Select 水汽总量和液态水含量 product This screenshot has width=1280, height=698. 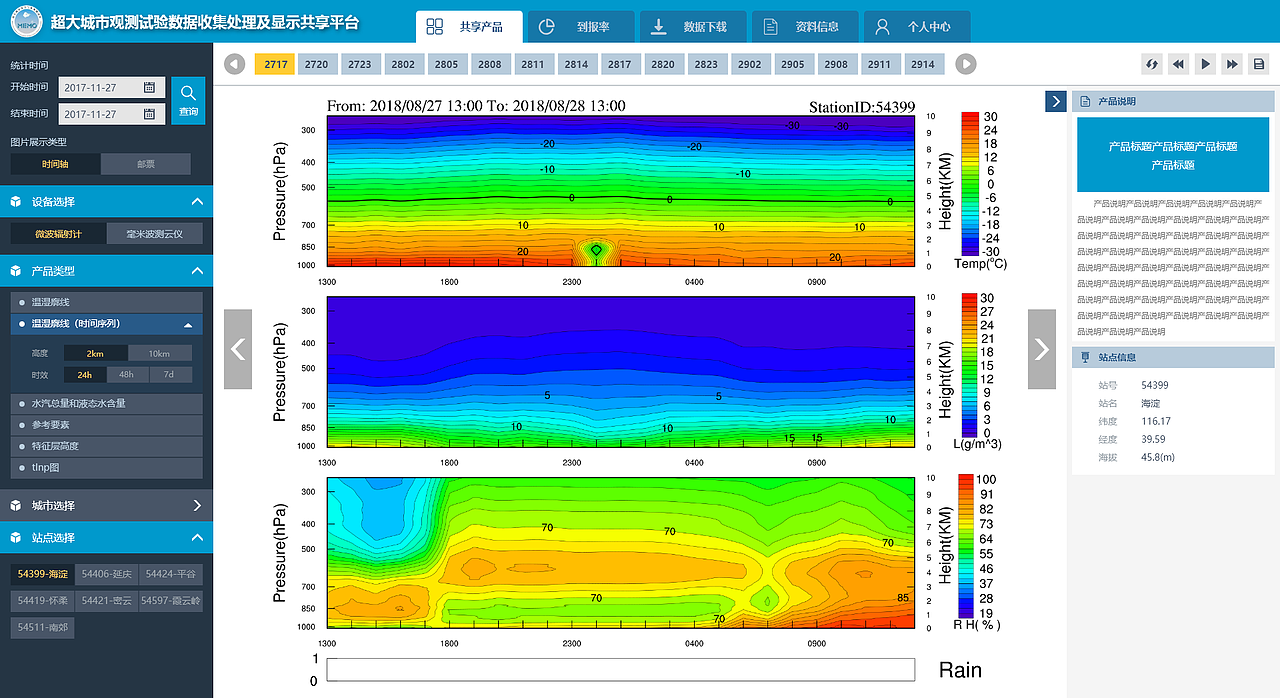coord(107,404)
